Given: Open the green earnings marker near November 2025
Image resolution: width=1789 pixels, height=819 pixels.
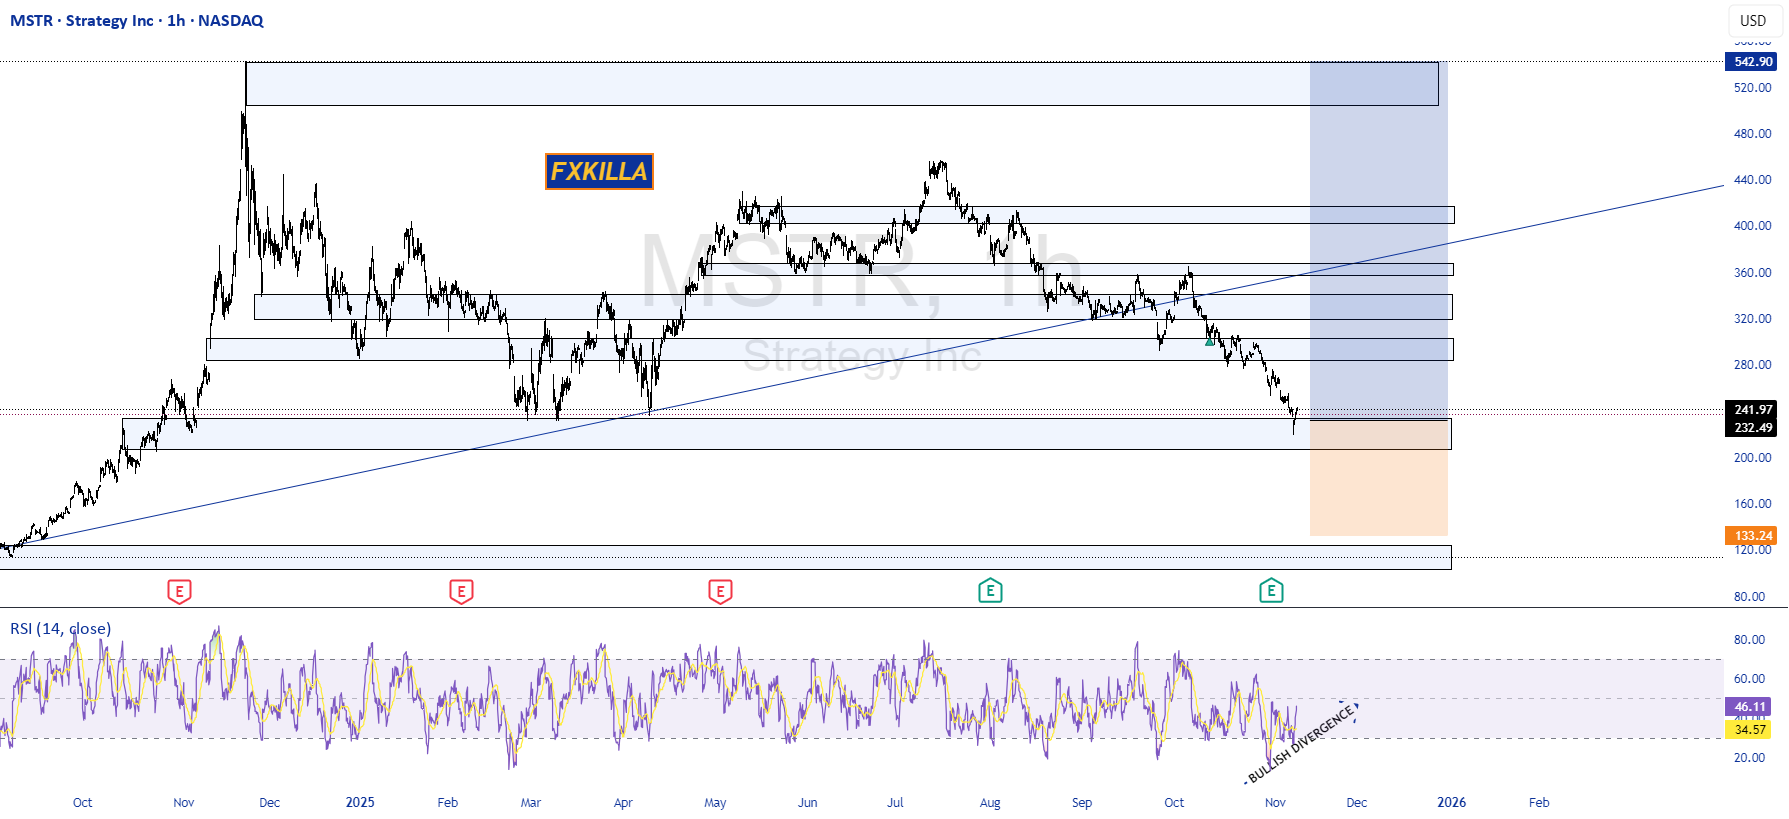Looking at the screenshot, I should pos(1271,591).
